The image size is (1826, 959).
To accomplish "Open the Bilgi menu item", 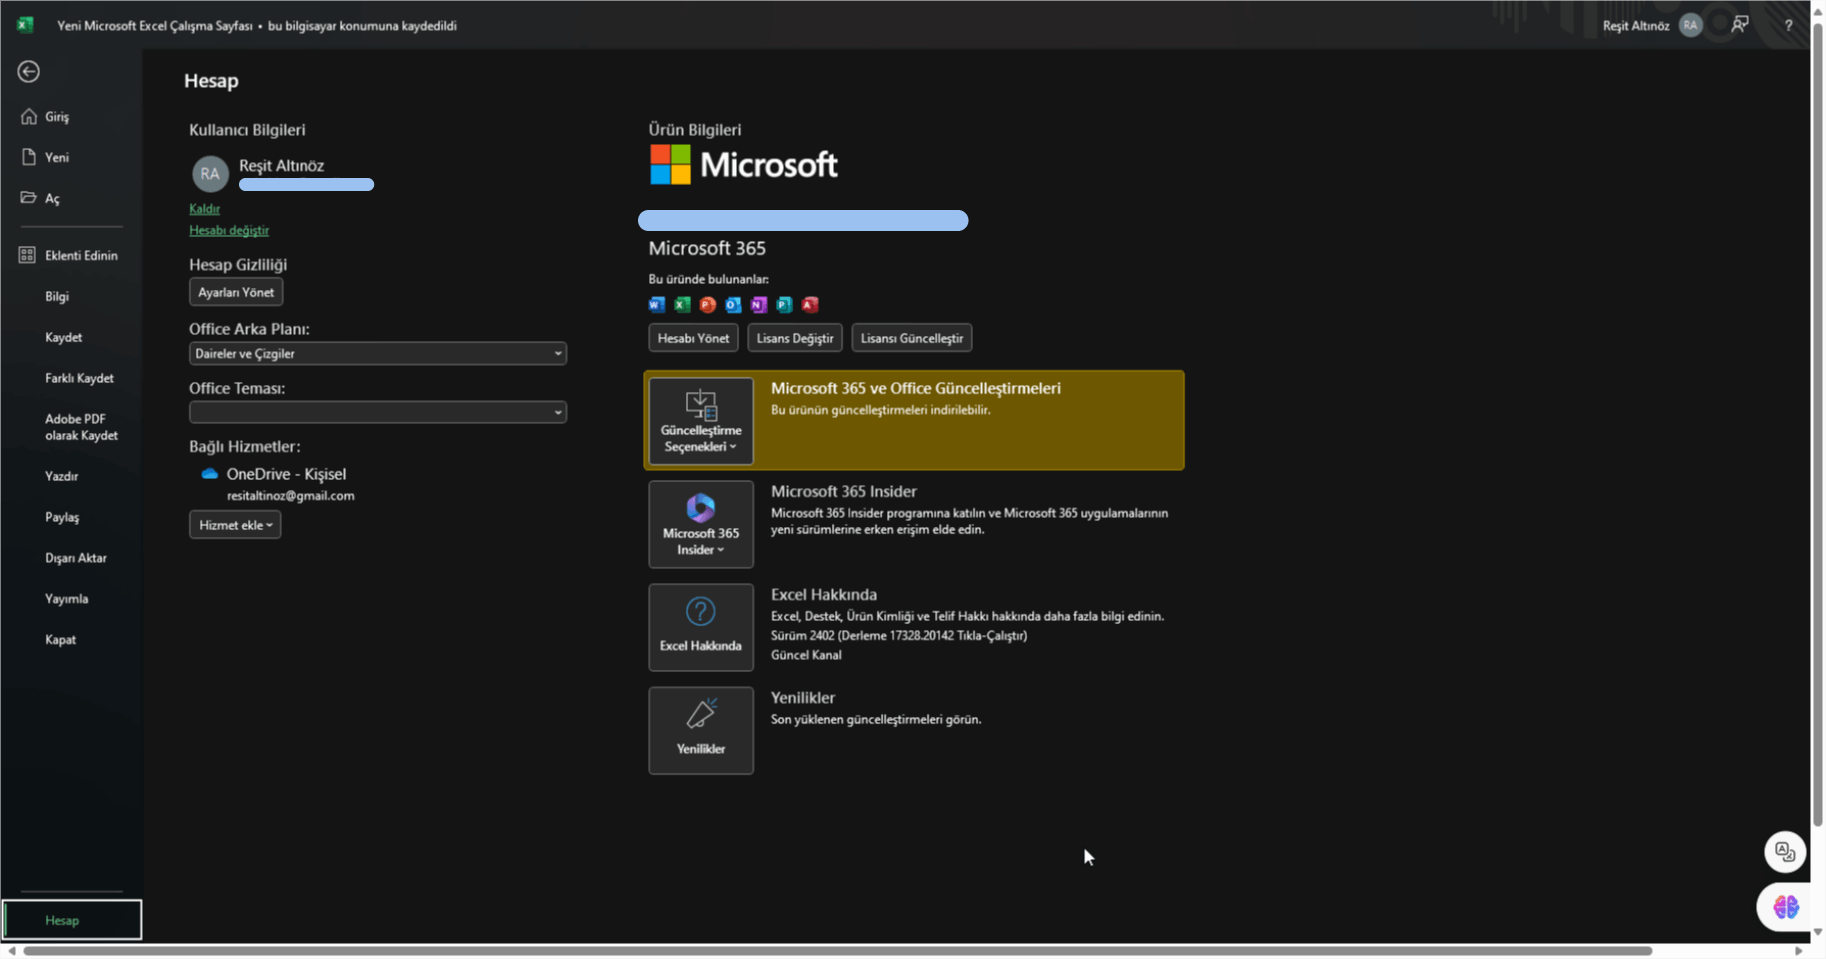I will point(57,296).
